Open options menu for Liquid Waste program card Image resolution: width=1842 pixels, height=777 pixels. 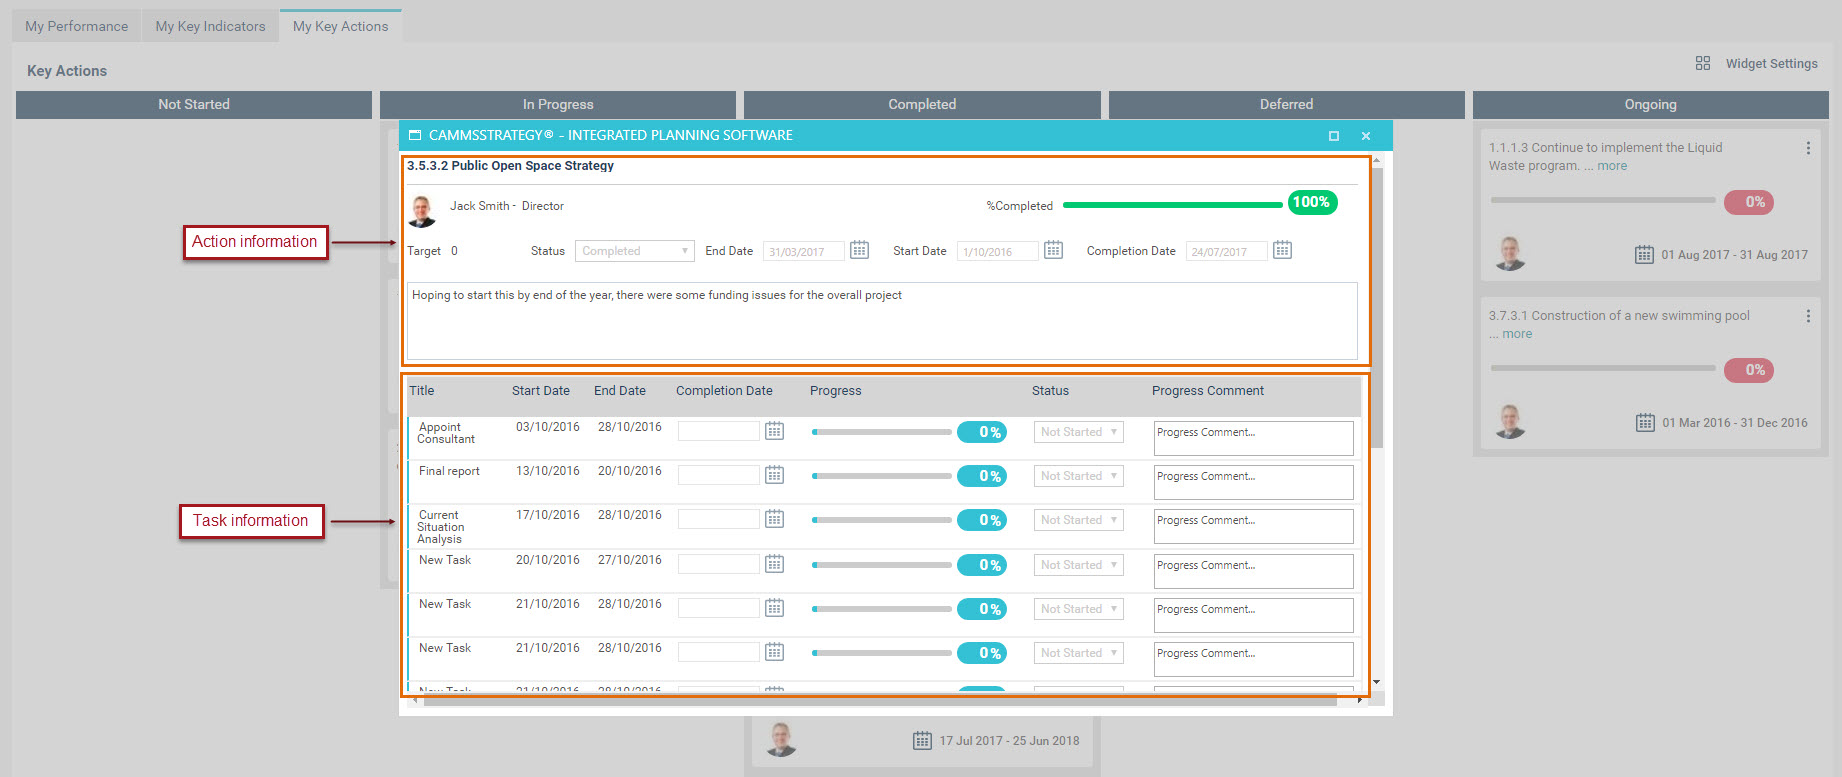coord(1808,148)
